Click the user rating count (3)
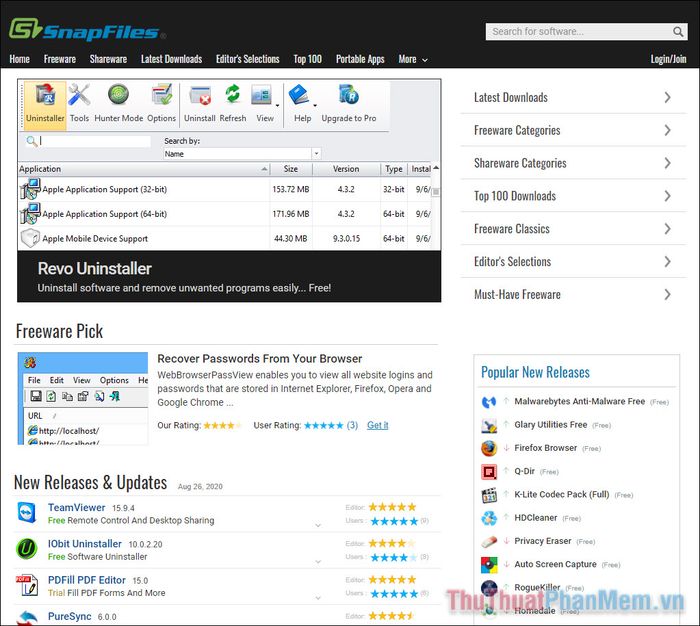The image size is (700, 626). point(352,425)
